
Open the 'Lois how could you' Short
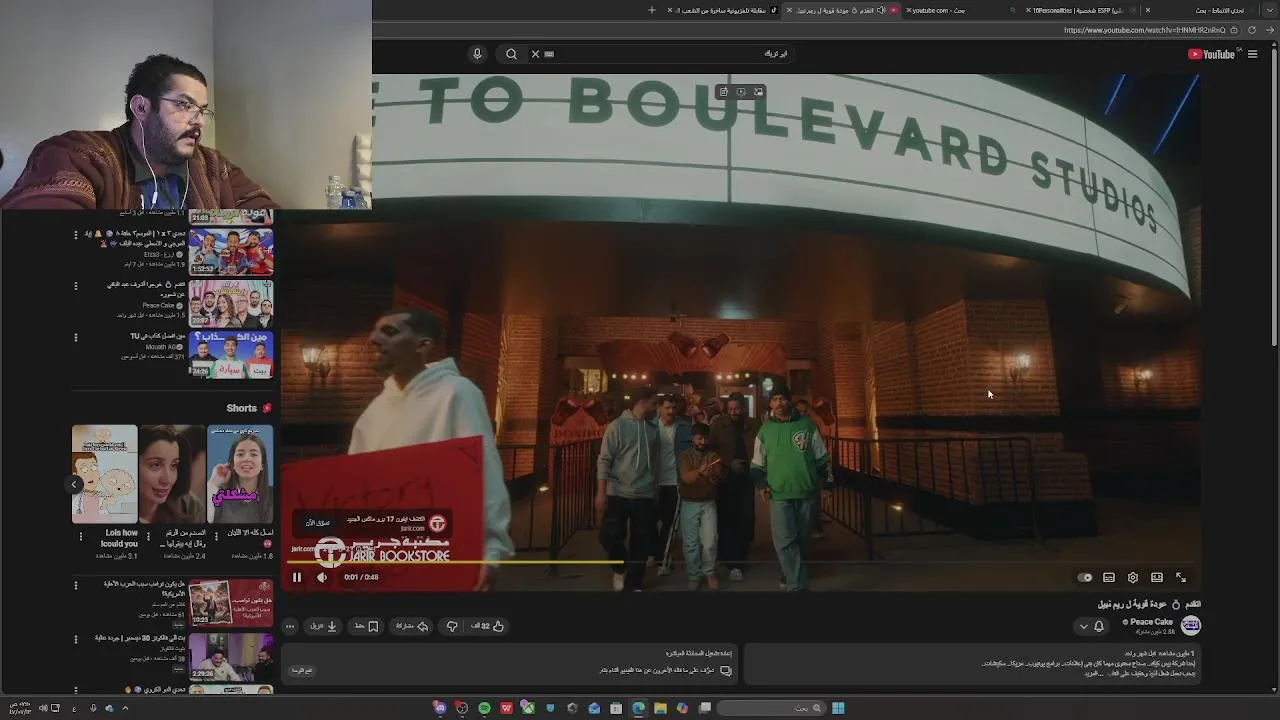(105, 474)
